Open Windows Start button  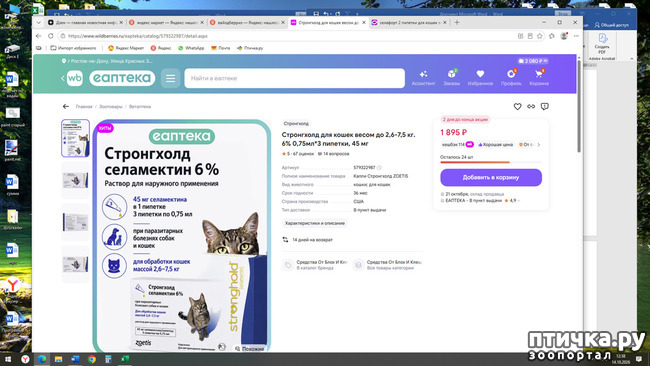pos(8,359)
